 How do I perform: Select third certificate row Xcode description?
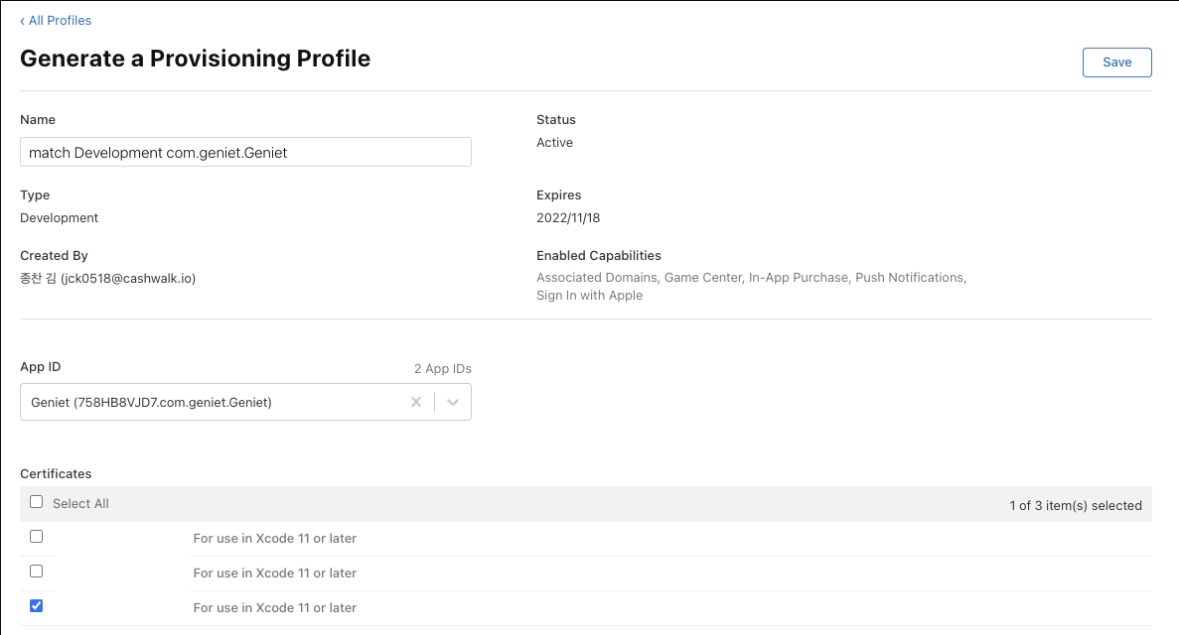click(x=274, y=608)
